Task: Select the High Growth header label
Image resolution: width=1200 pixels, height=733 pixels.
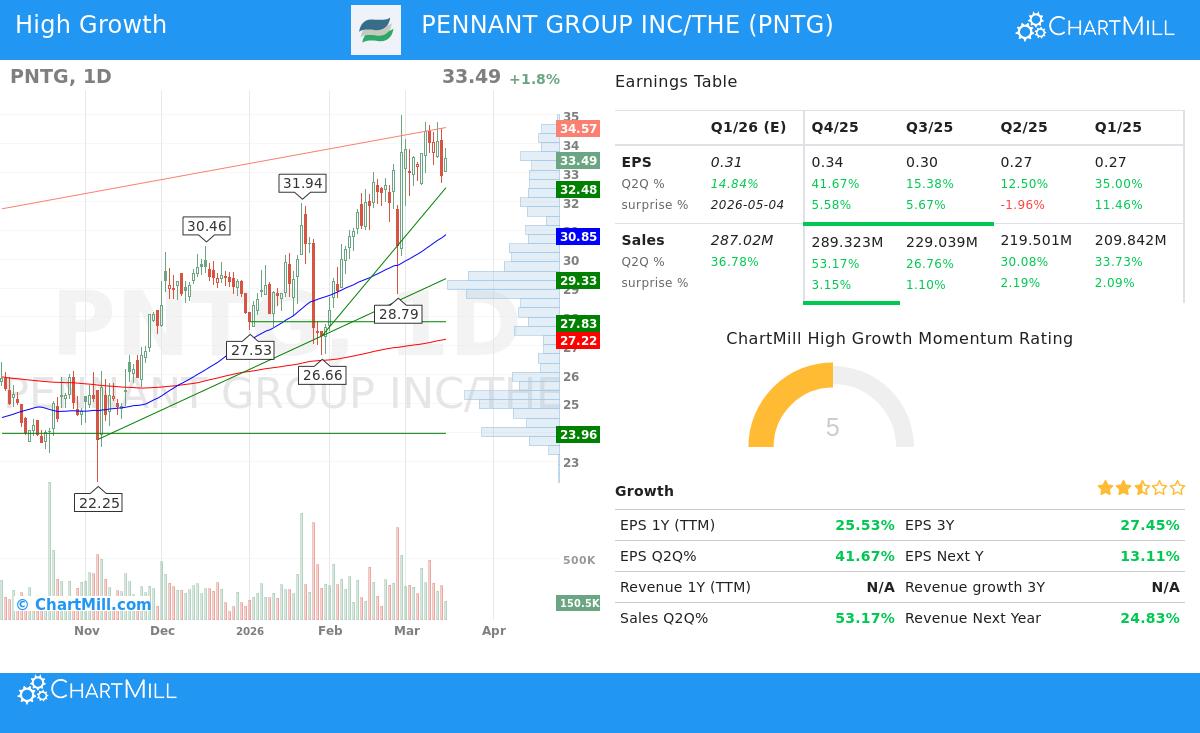Action: (91, 24)
